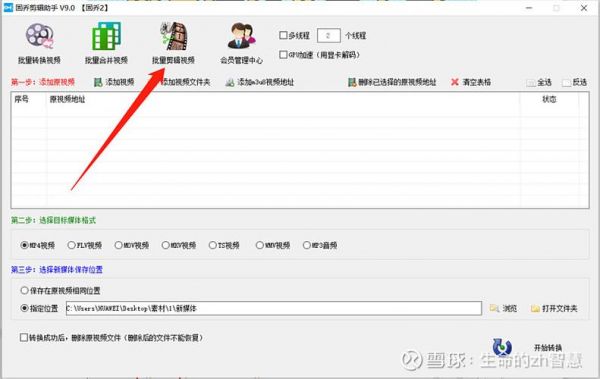Click 删除已选择的原视频地址 icon
The height and width of the screenshot is (379, 600).
point(352,82)
